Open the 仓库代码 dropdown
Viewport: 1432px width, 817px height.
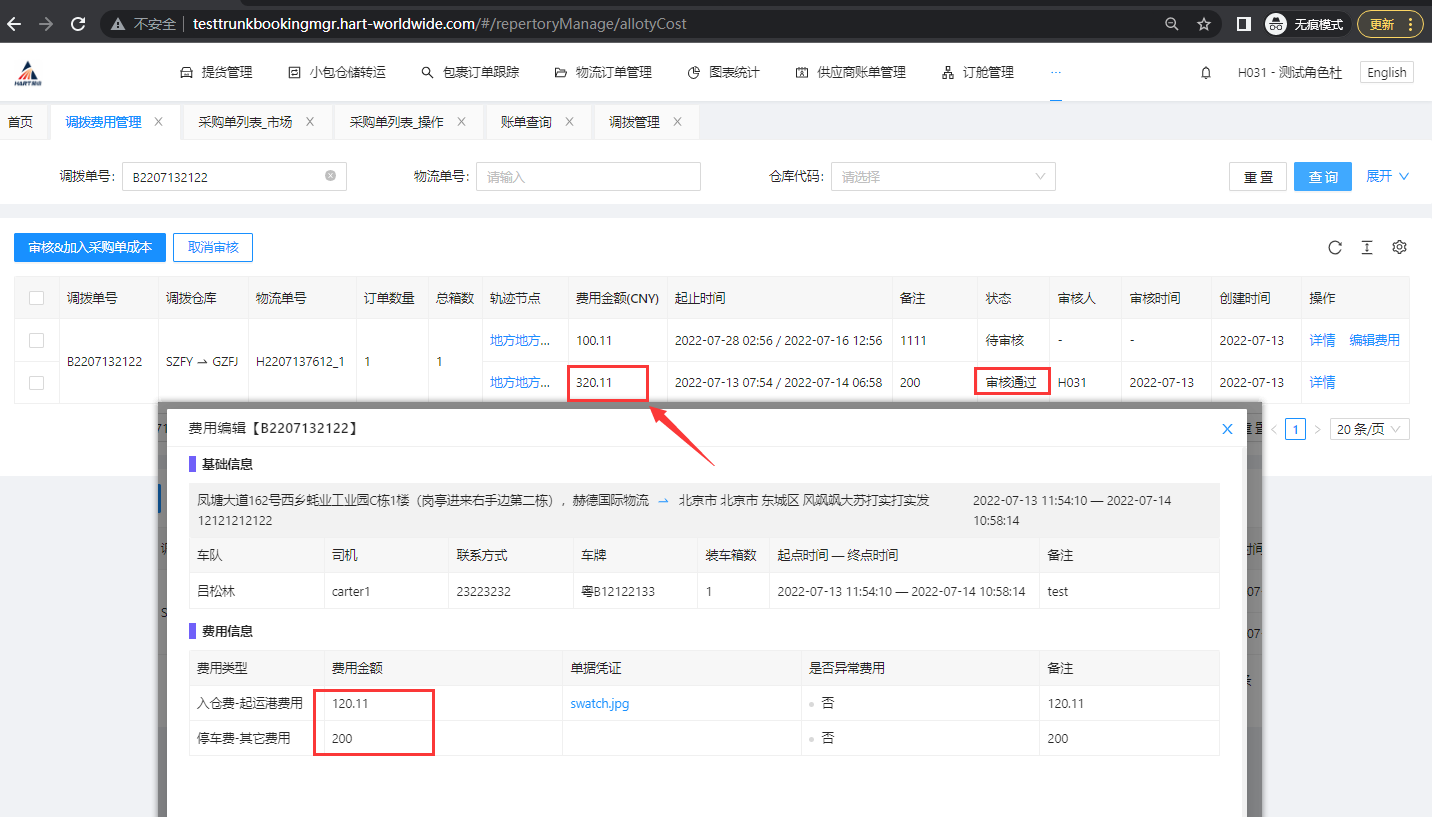(x=942, y=177)
